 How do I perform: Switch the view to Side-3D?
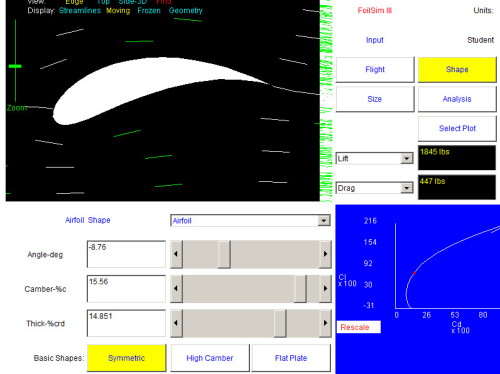click(x=133, y=2)
